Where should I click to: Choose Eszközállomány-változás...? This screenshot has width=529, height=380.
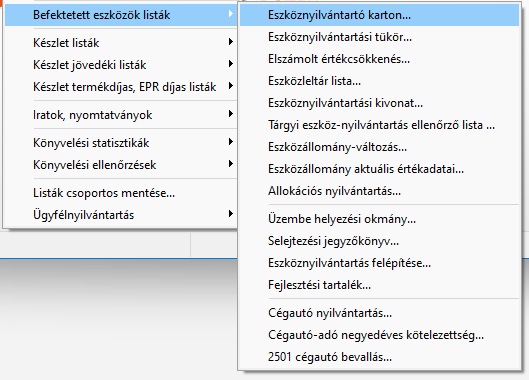point(380,147)
